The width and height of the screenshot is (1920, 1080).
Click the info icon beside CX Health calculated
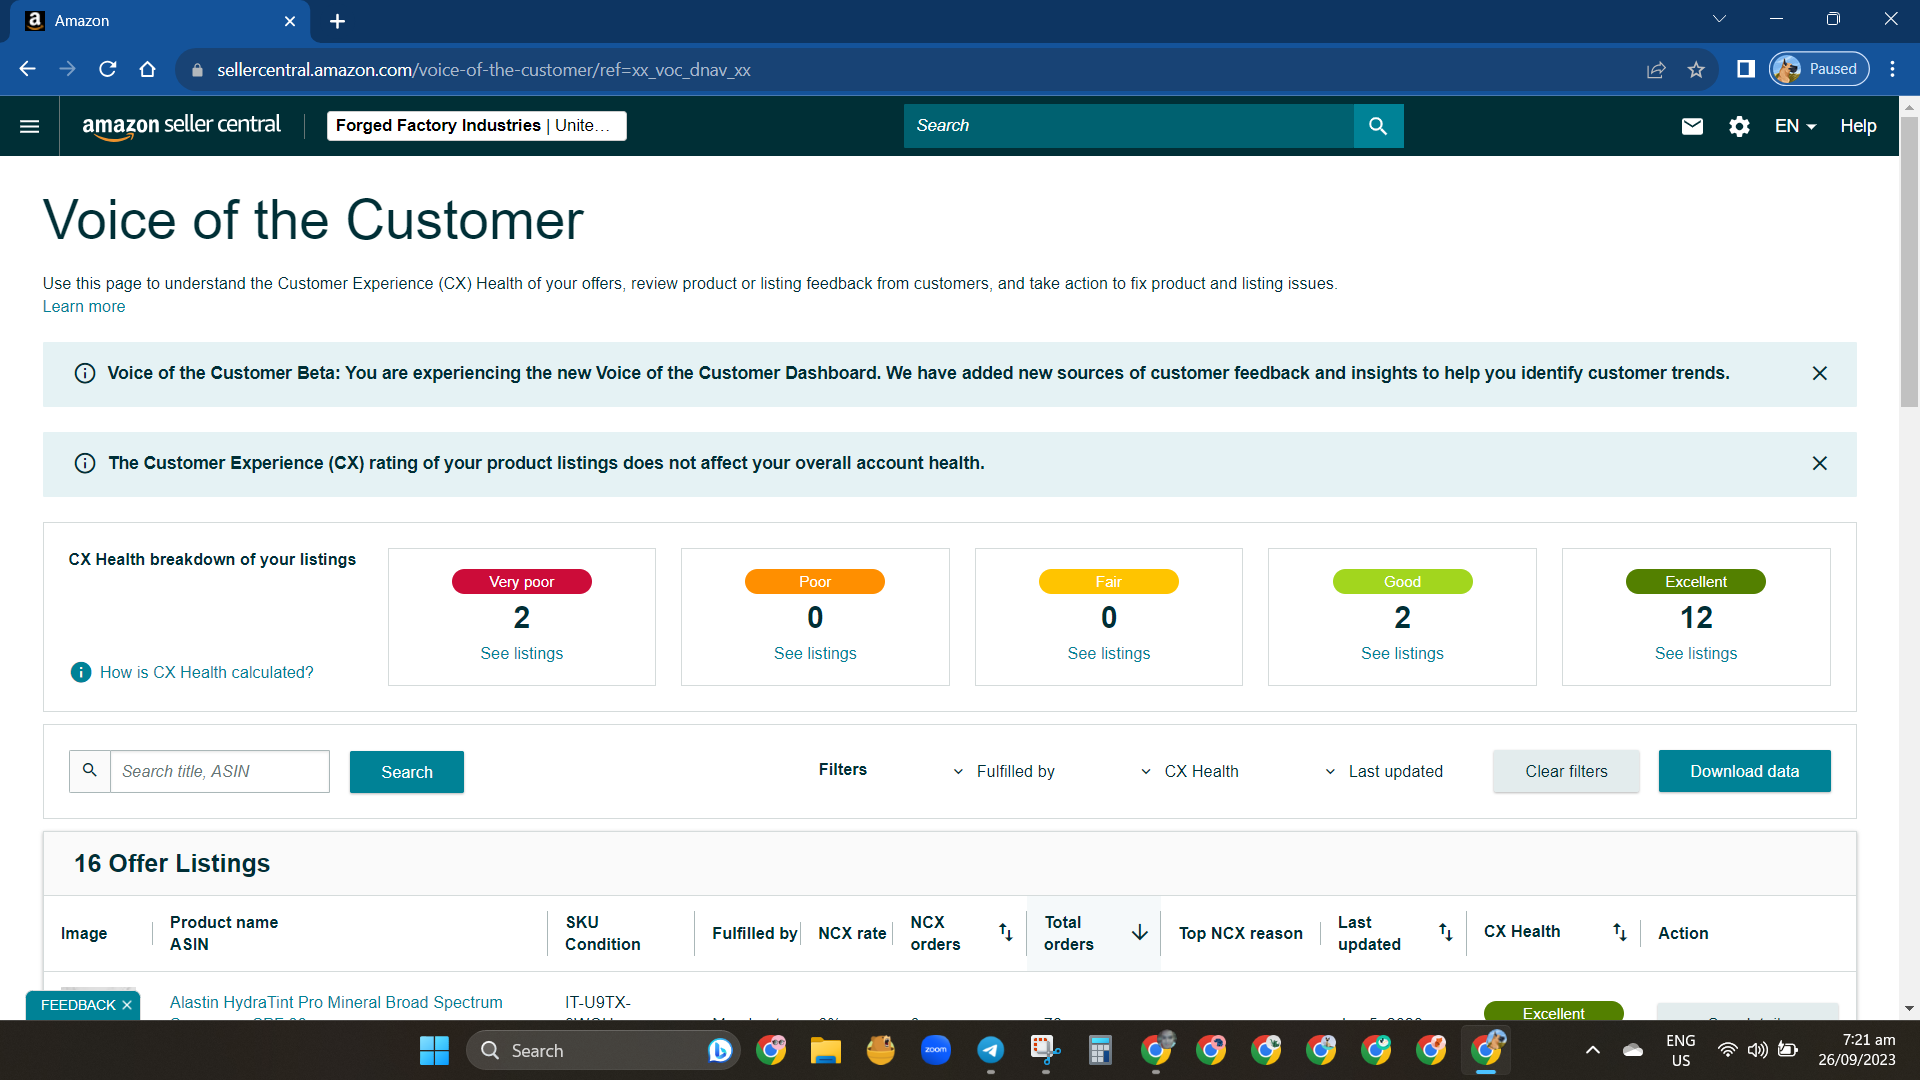pyautogui.click(x=81, y=672)
